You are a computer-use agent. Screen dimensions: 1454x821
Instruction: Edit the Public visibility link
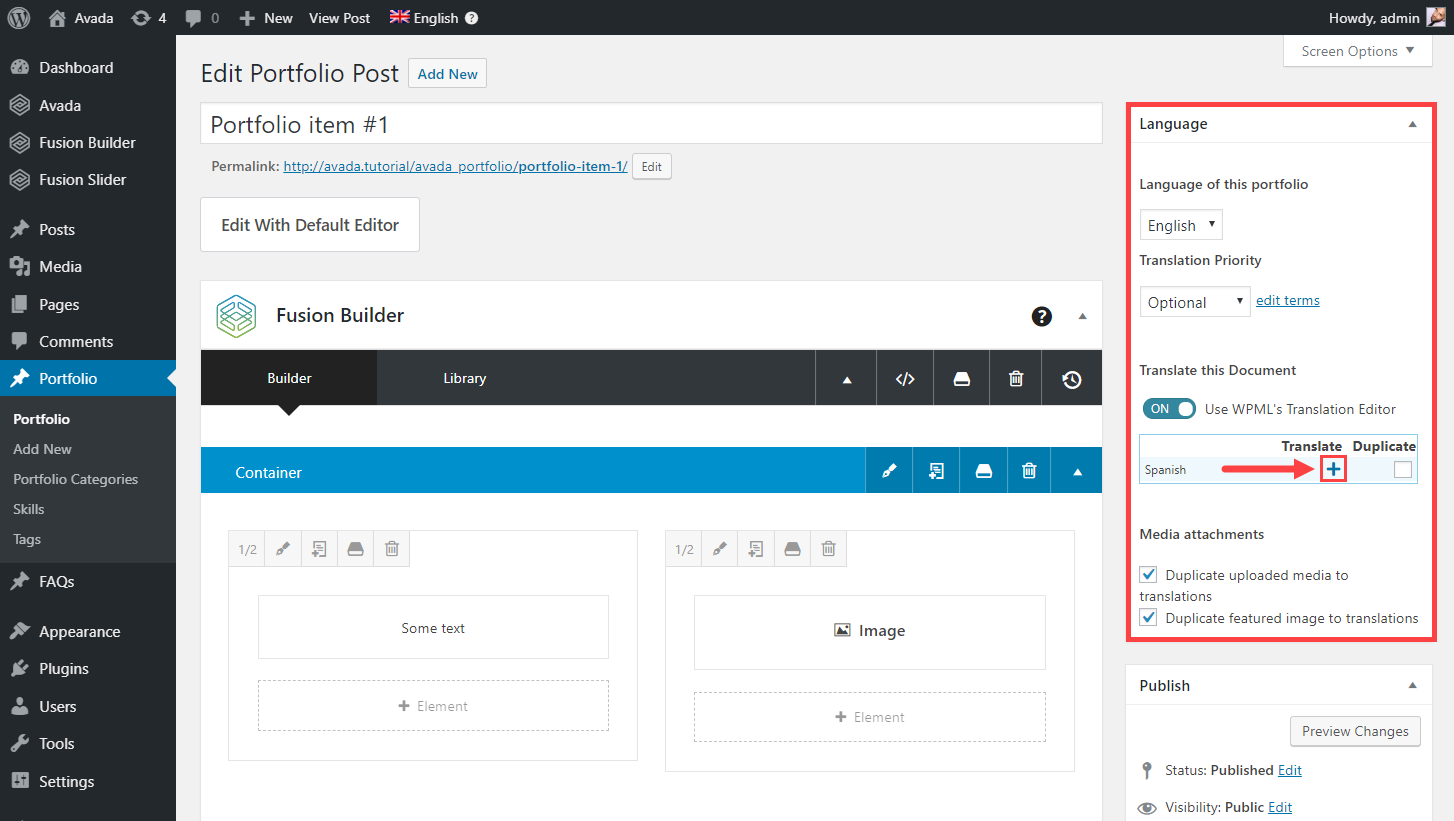click(1280, 807)
